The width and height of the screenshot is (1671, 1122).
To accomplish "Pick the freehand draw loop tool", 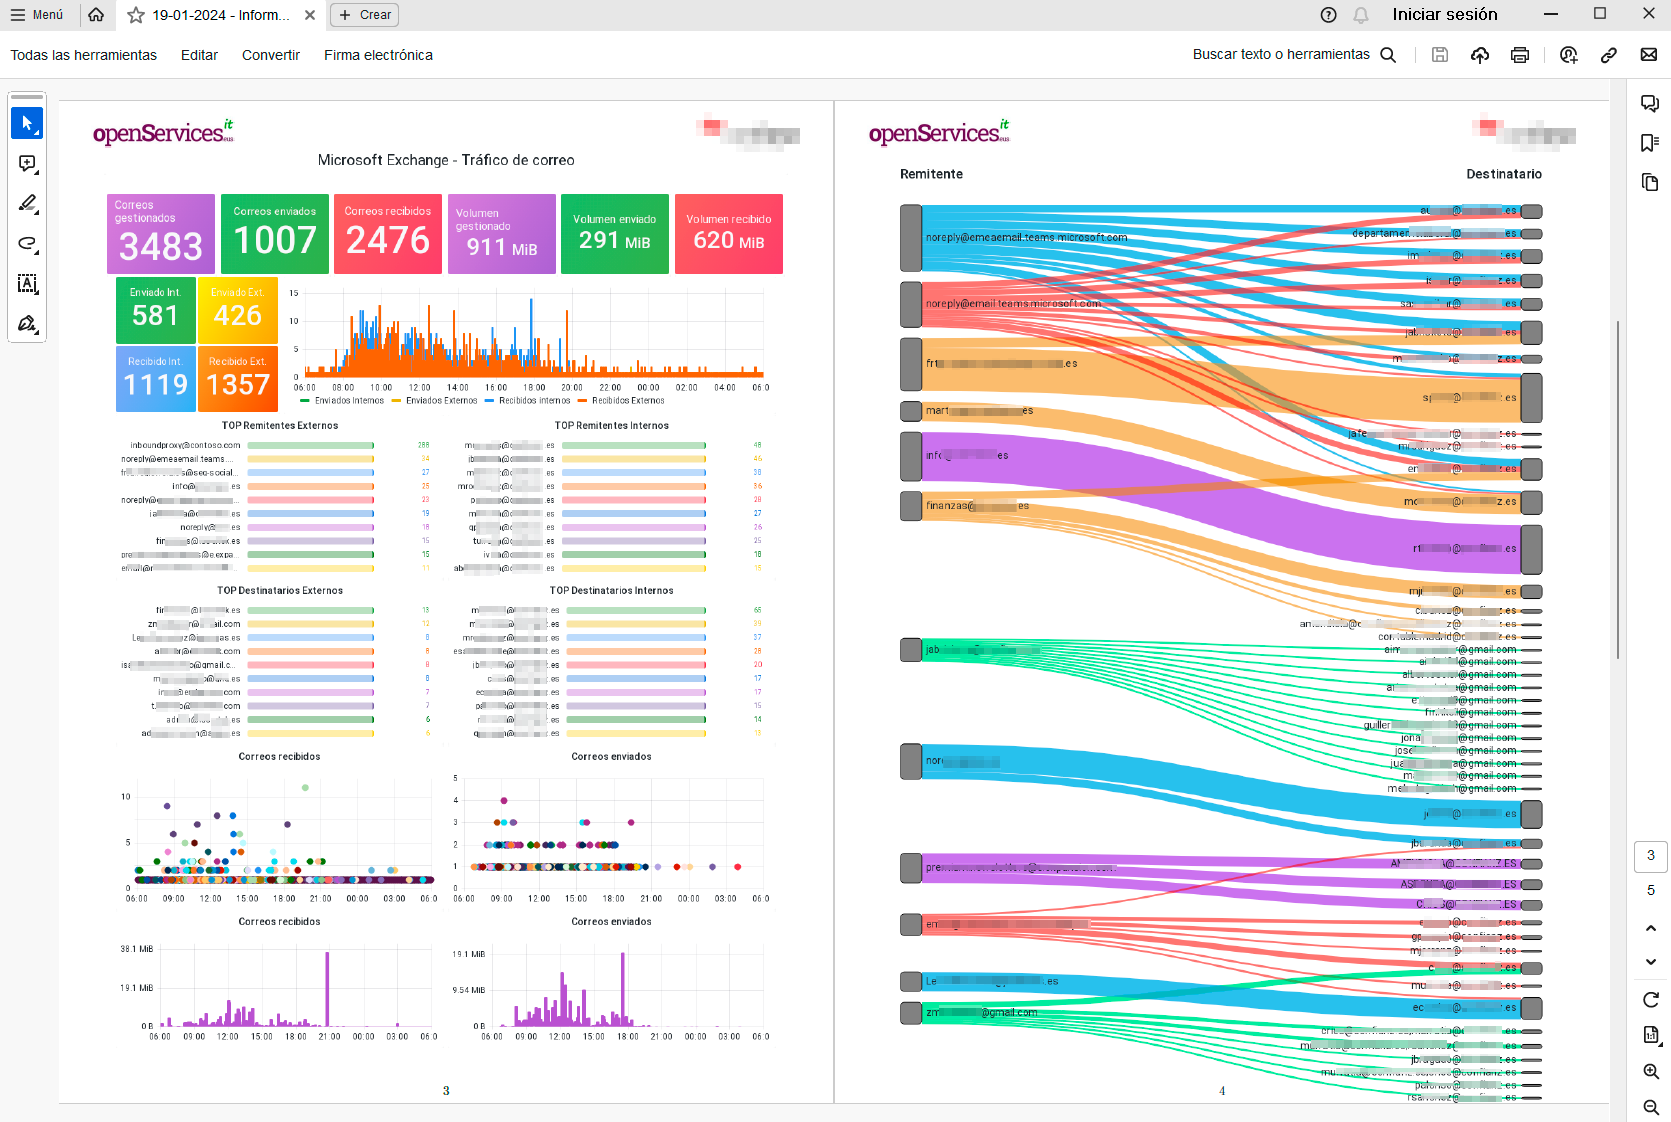I will point(27,244).
